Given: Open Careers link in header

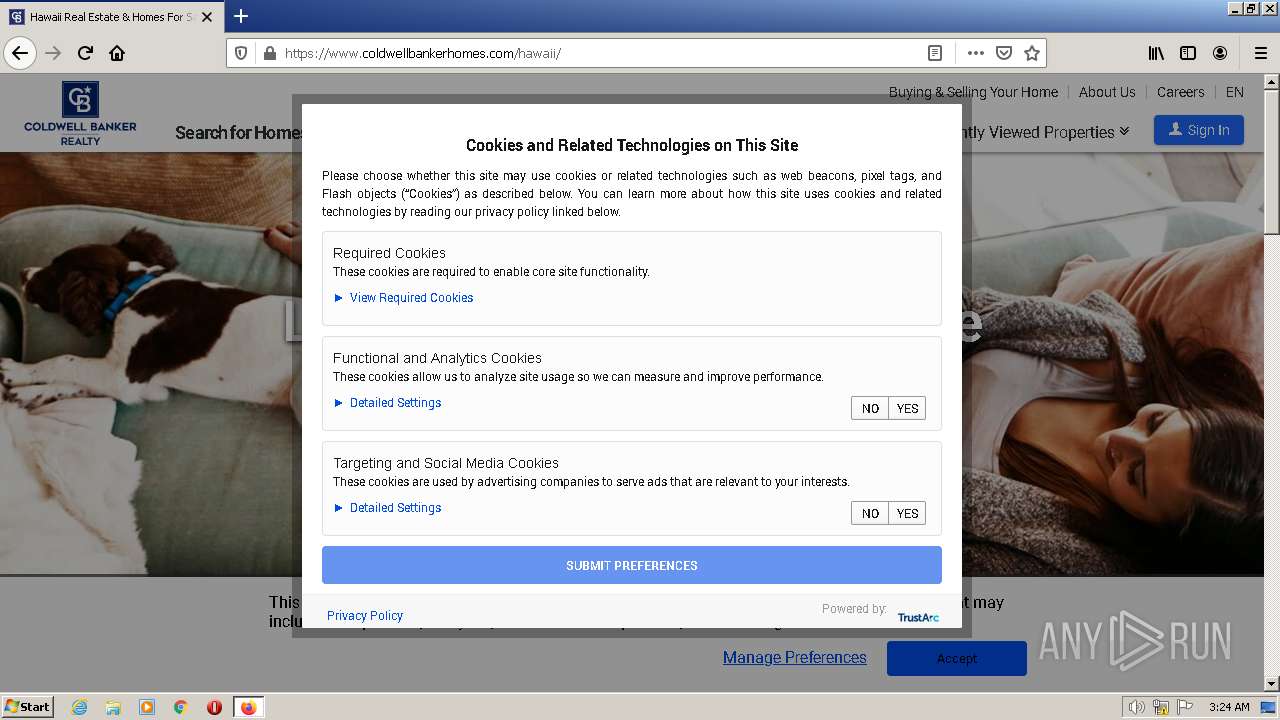Looking at the screenshot, I should (1180, 92).
